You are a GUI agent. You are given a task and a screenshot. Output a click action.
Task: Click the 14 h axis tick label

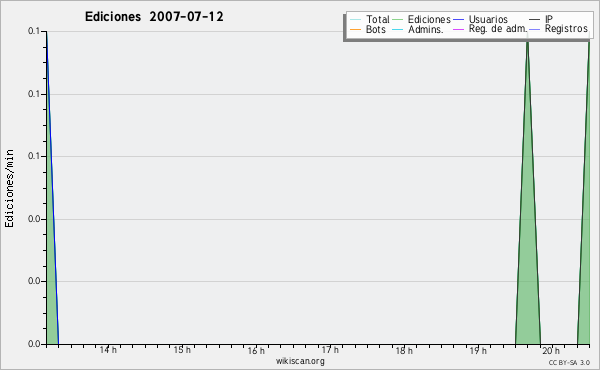108,350
